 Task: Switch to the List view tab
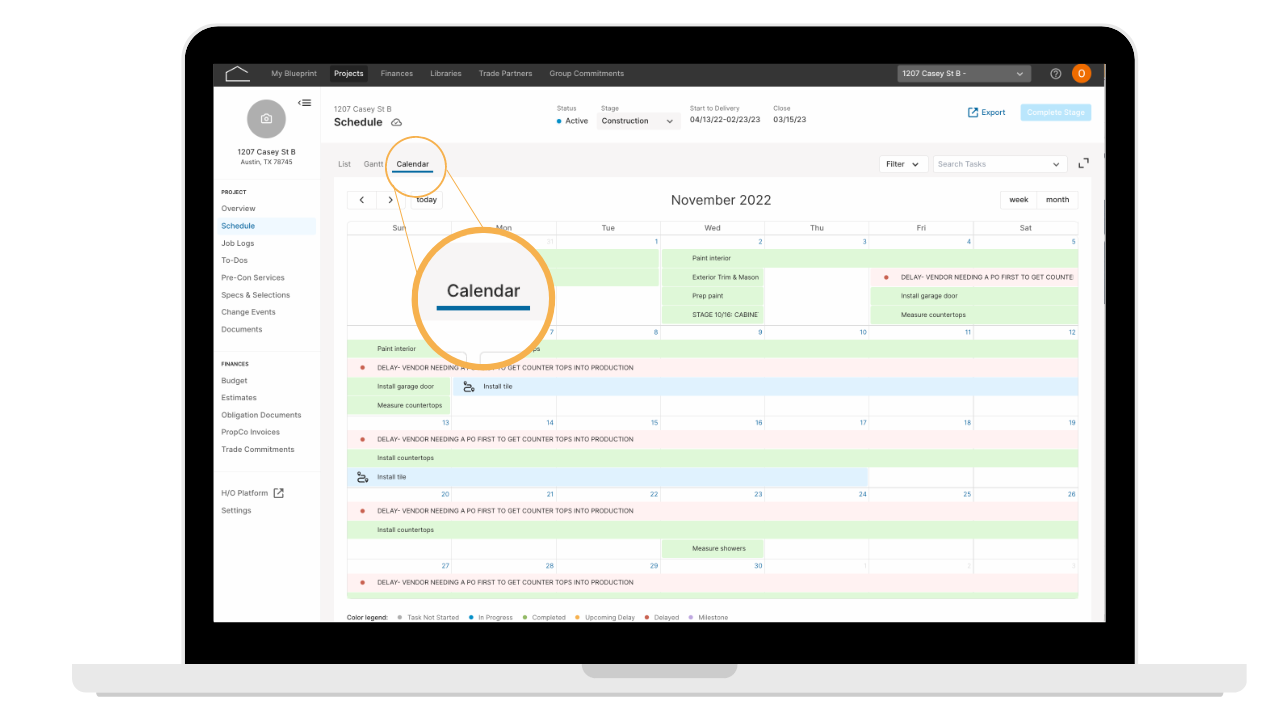pyautogui.click(x=345, y=164)
